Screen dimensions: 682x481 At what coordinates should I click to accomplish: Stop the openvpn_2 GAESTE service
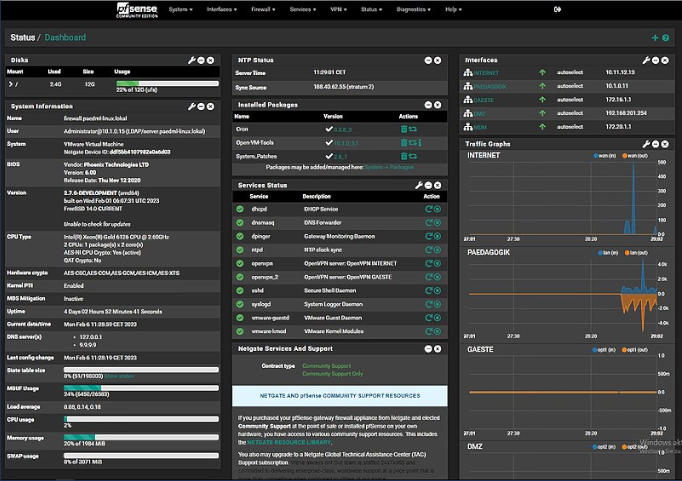(x=437, y=277)
